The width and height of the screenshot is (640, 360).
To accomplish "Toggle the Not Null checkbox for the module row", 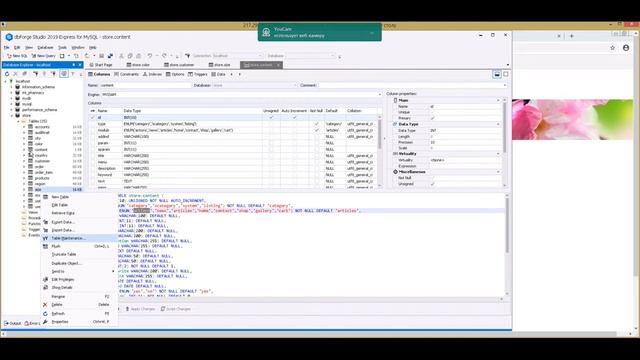I will pos(316,130).
